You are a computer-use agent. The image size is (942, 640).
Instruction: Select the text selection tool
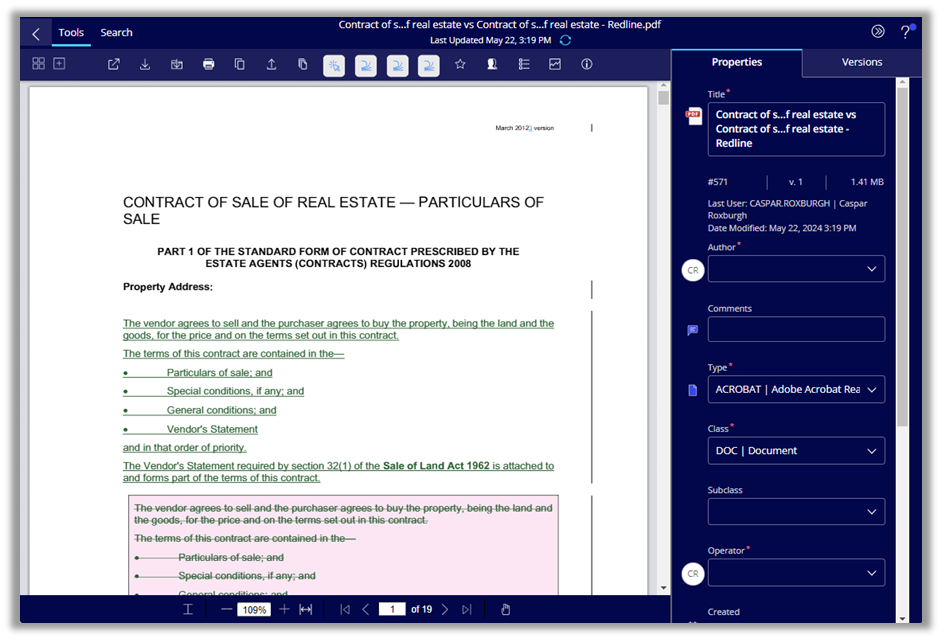[187, 609]
